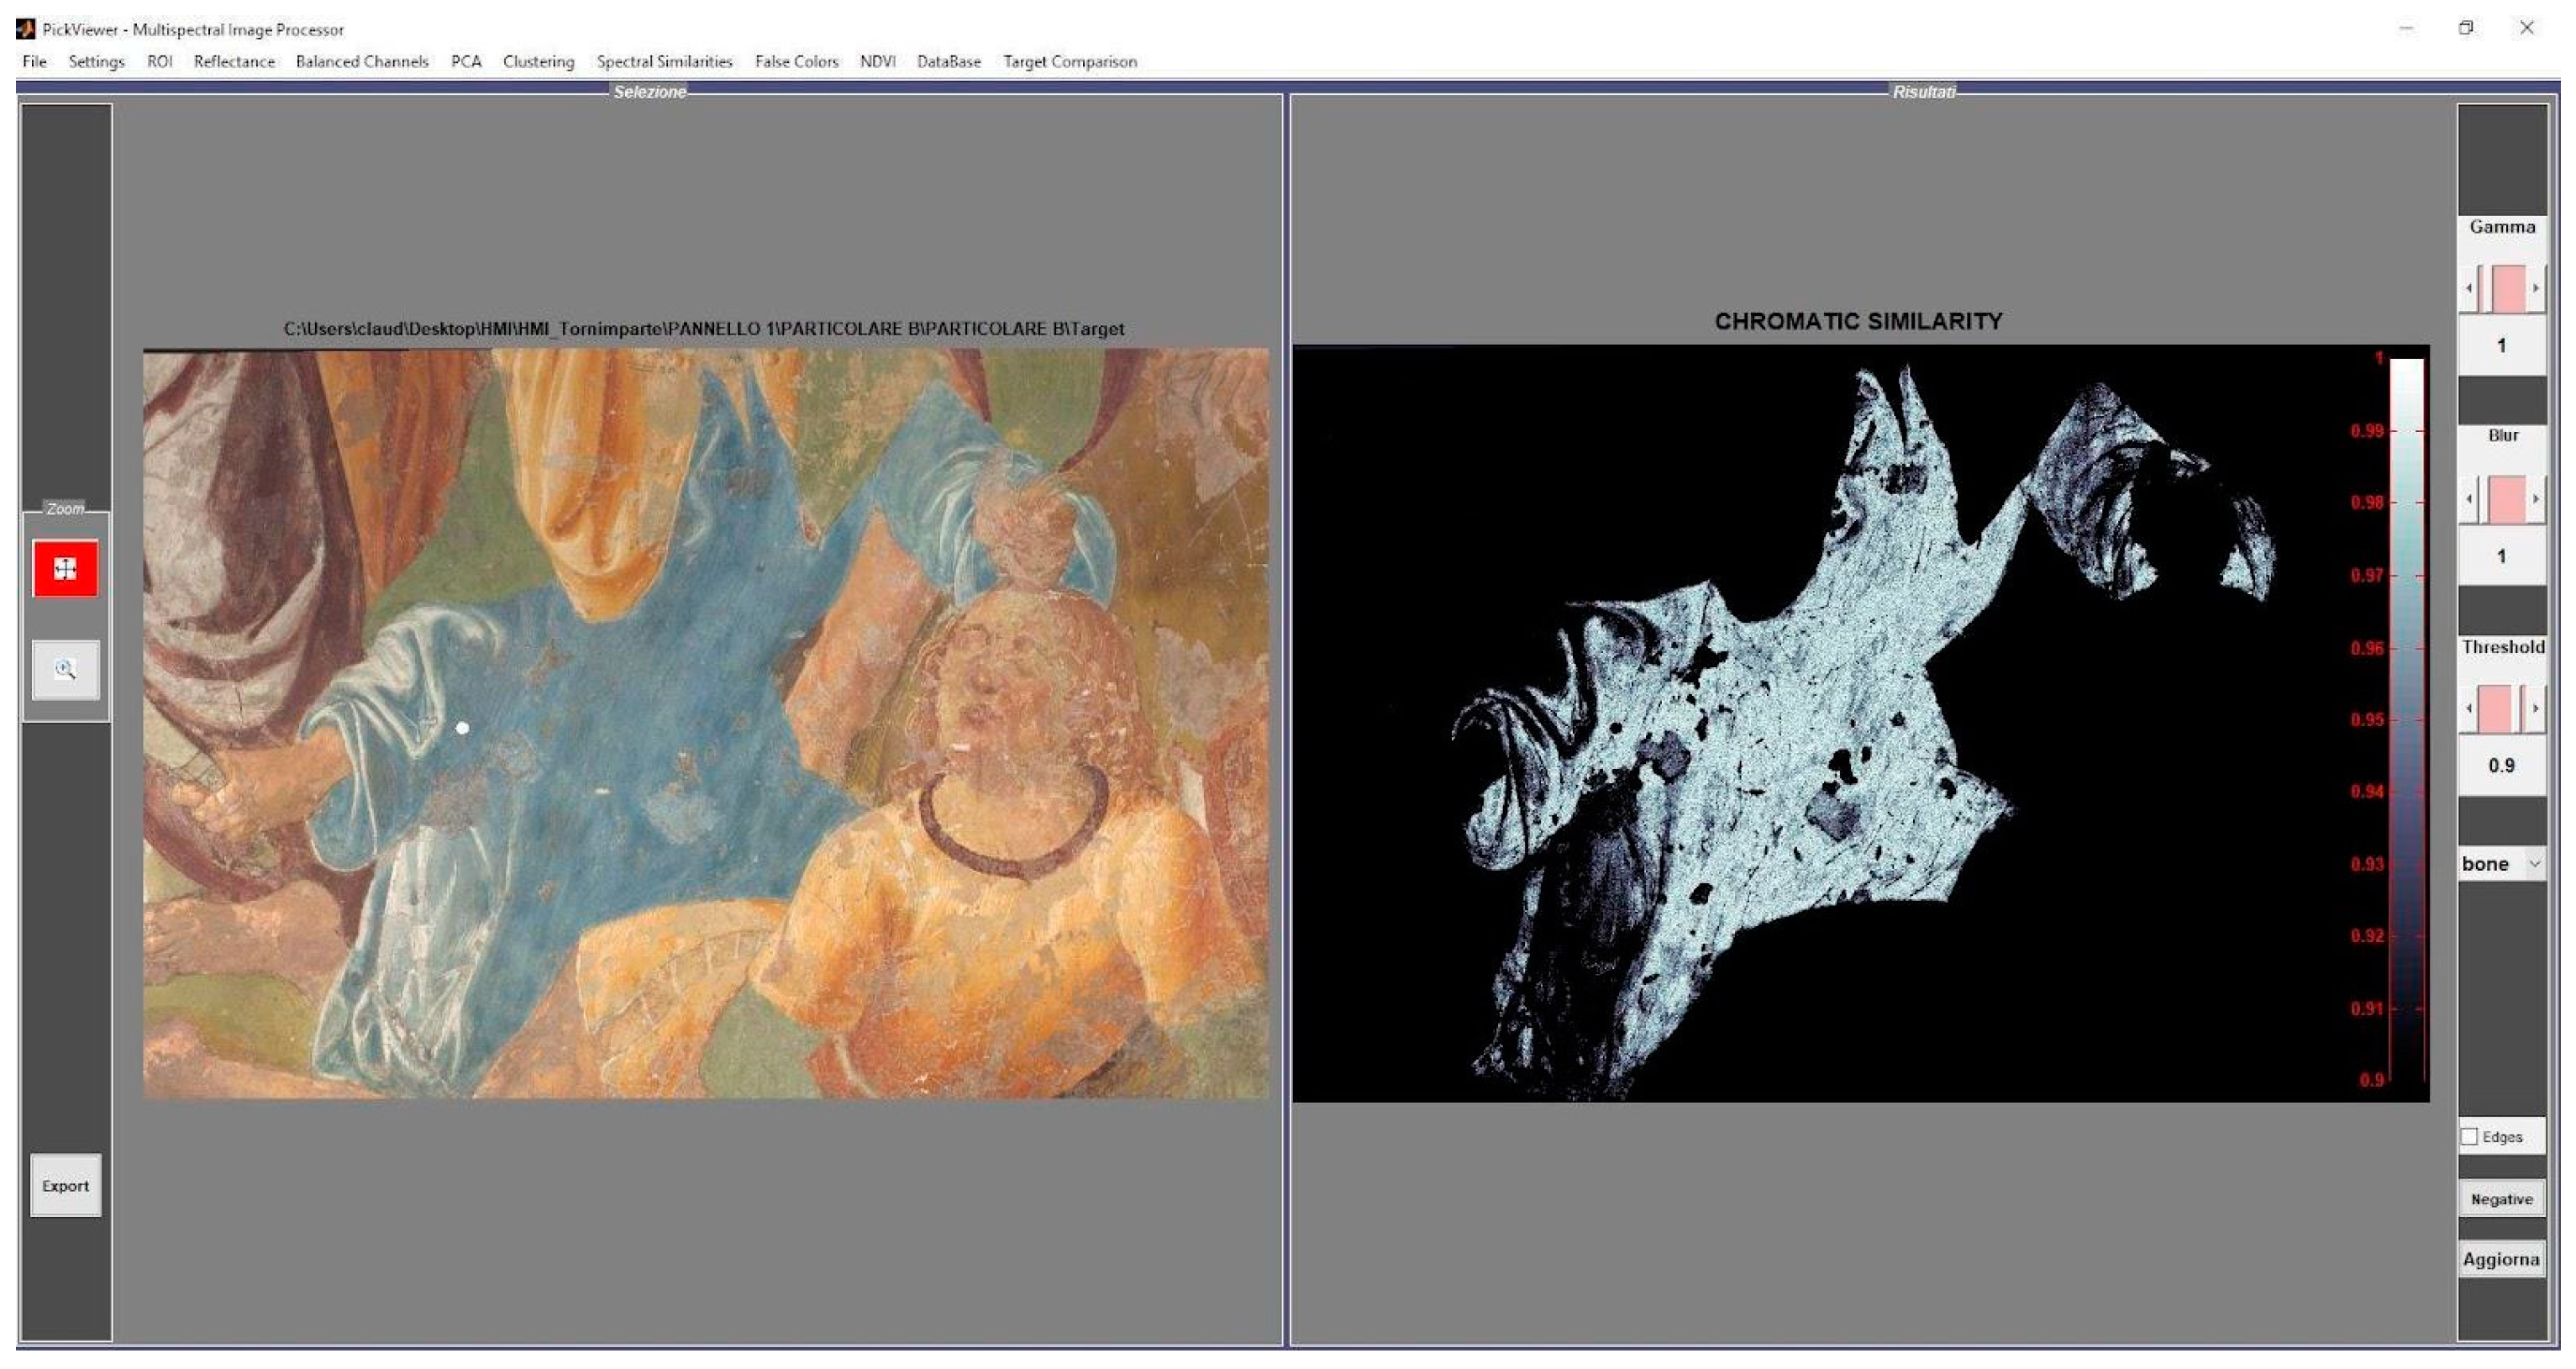Enable the Edges checkbox

(2470, 1136)
